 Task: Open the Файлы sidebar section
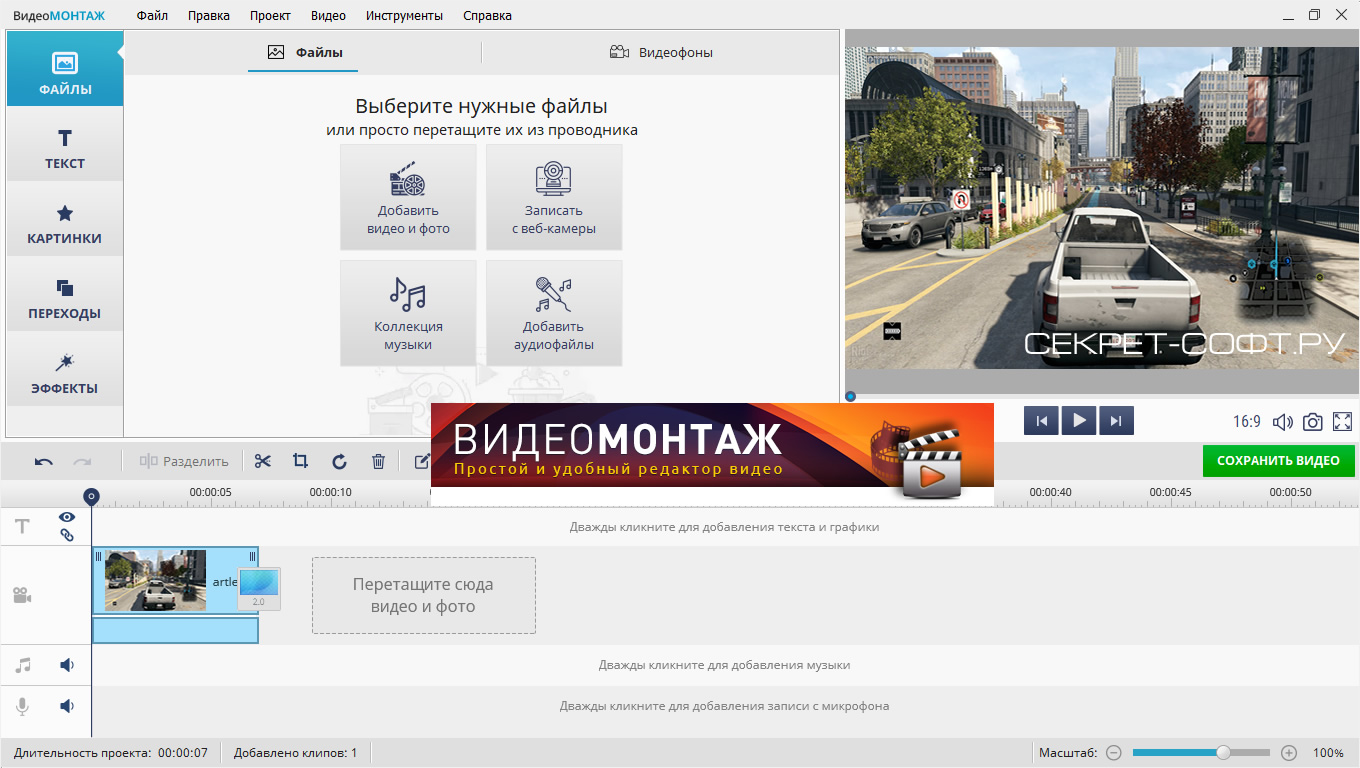pos(65,69)
